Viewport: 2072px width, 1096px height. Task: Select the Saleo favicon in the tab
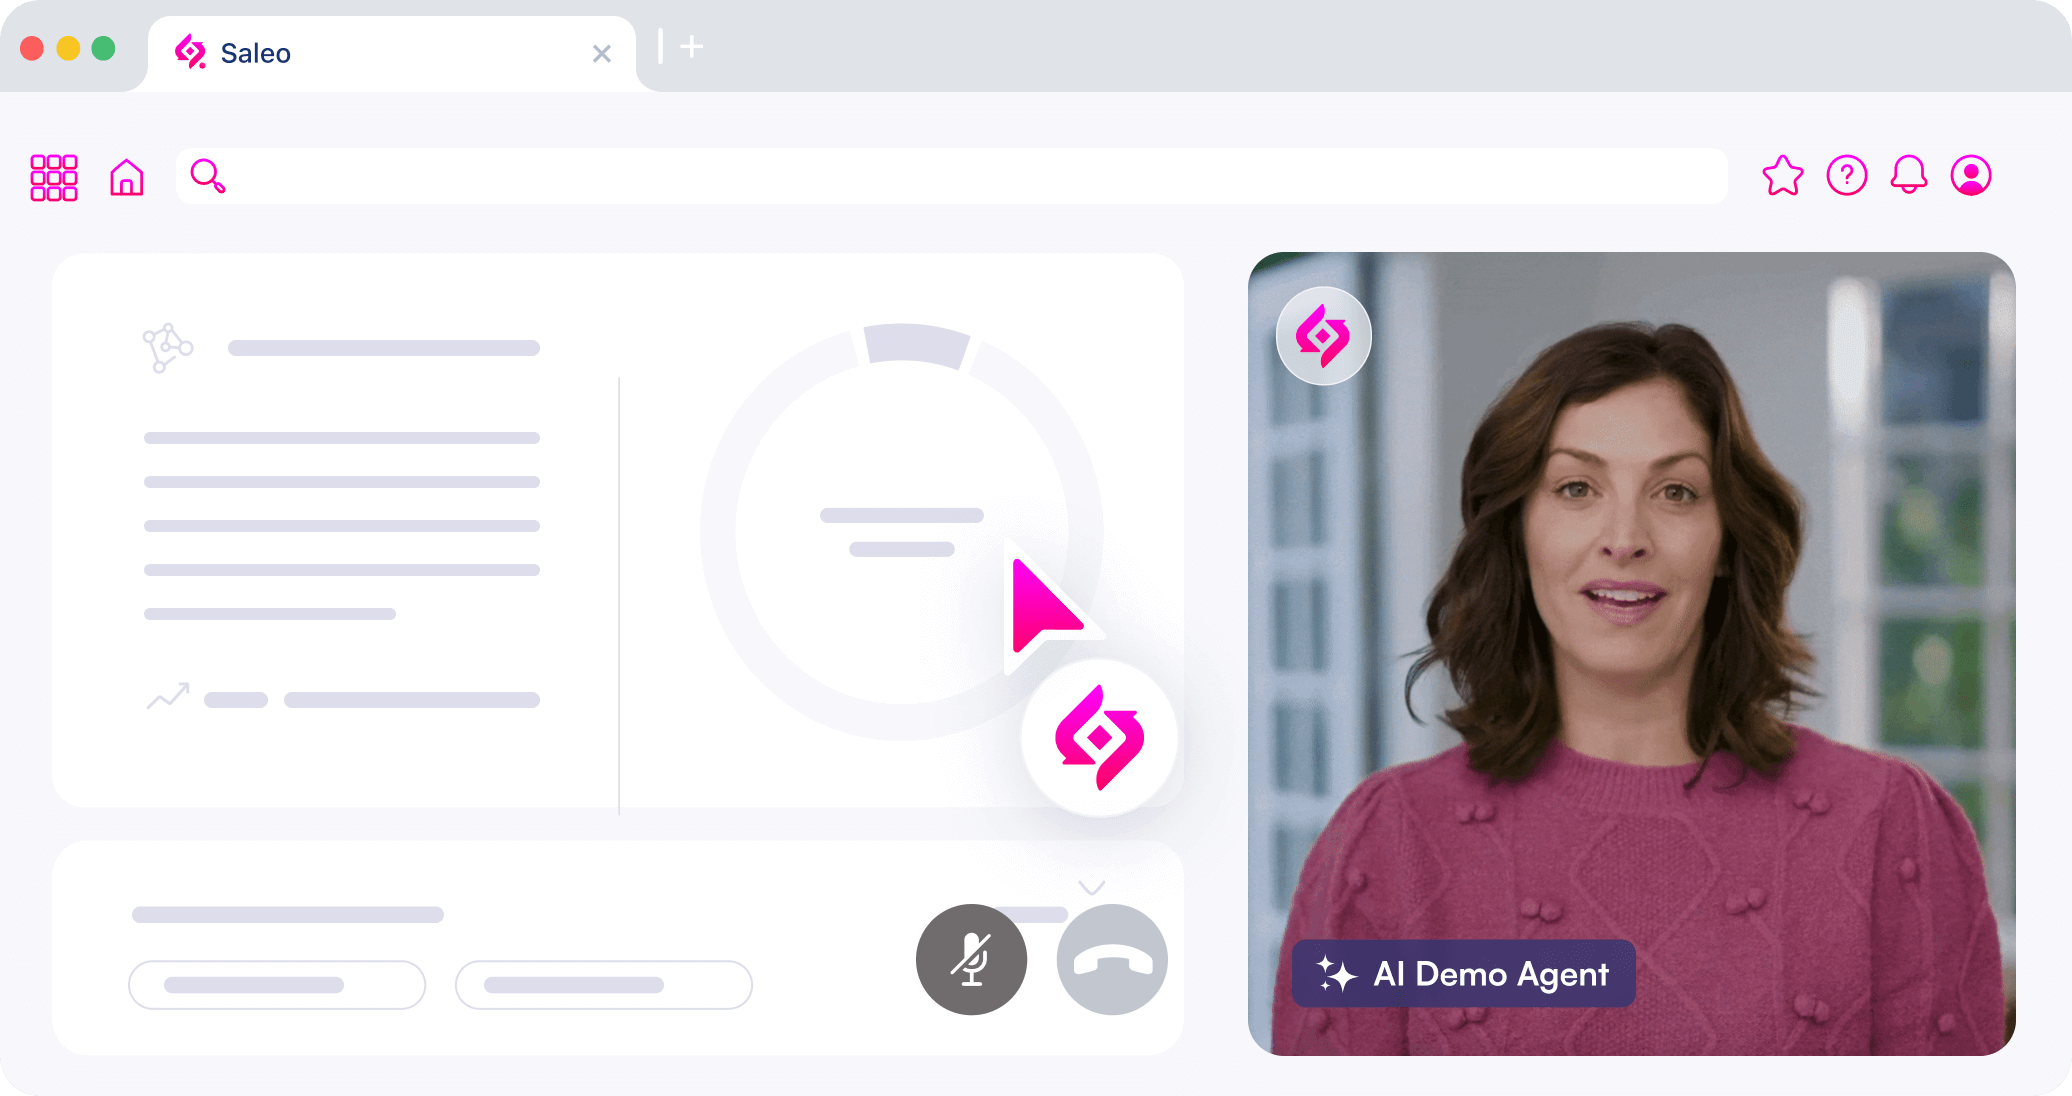click(191, 52)
